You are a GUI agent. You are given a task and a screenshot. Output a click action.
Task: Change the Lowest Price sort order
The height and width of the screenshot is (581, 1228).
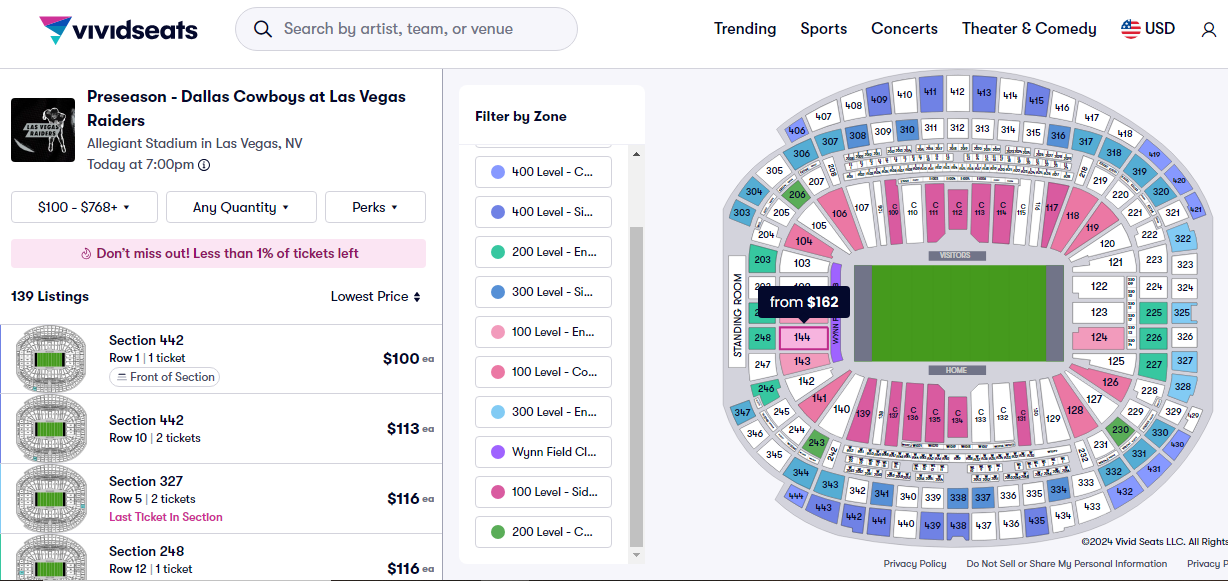[376, 296]
